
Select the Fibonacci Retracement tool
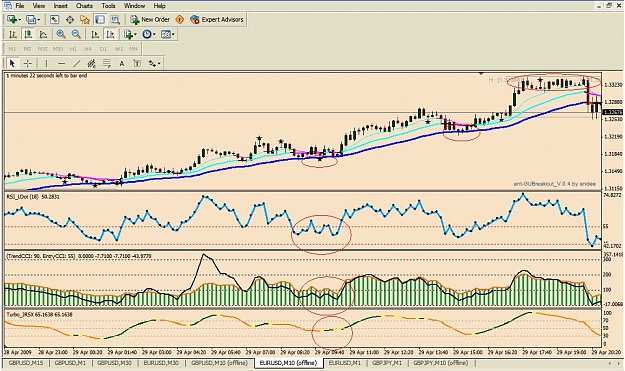pos(106,63)
